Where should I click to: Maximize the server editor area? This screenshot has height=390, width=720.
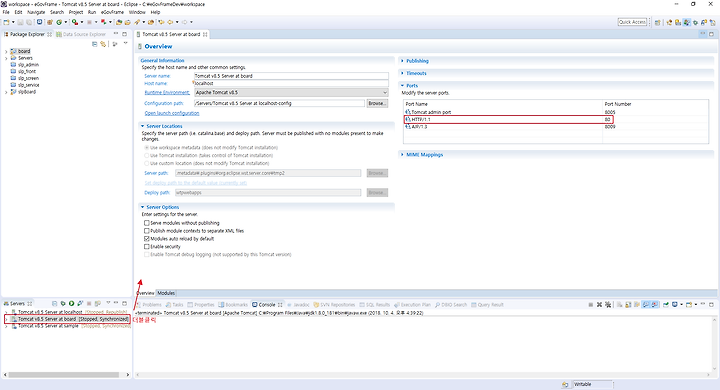711,34
